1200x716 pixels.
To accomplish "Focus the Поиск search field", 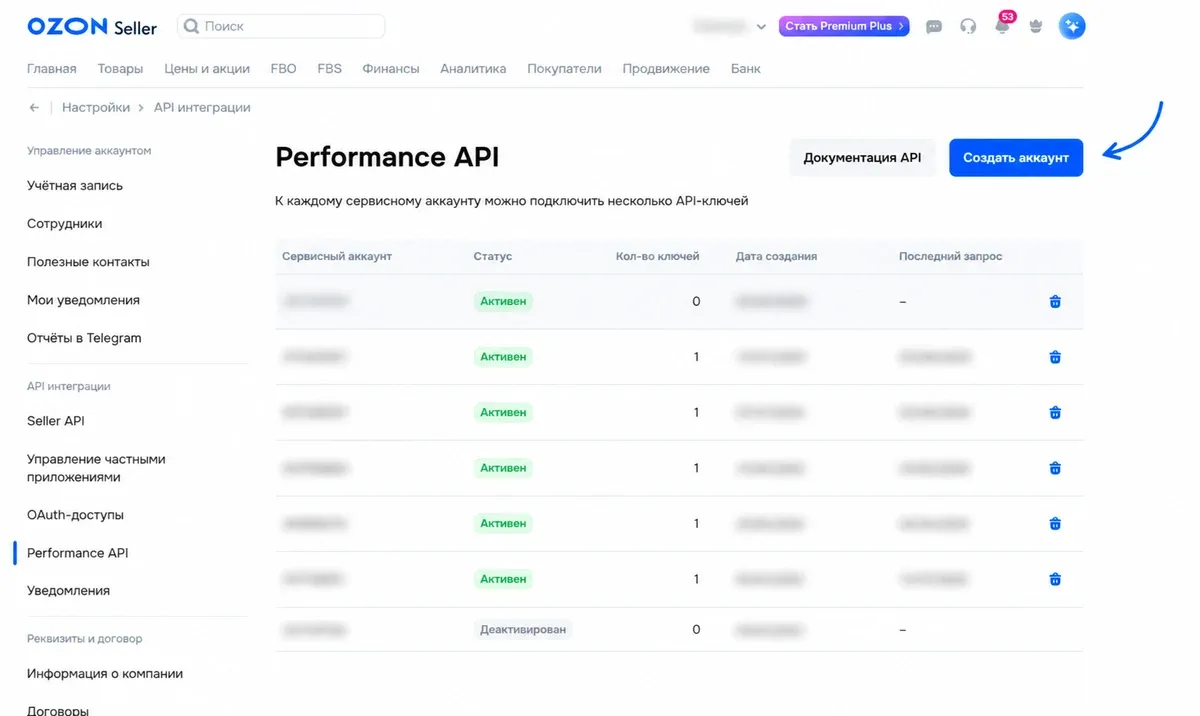I will 281,26.
